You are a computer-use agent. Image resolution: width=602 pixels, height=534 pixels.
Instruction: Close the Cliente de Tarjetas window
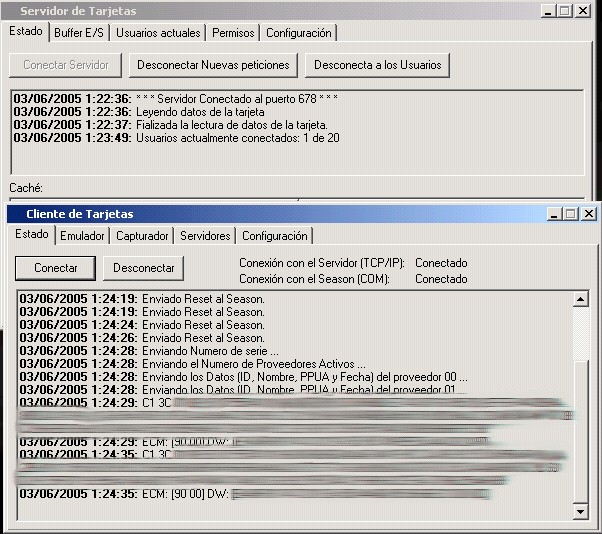[x=588, y=214]
